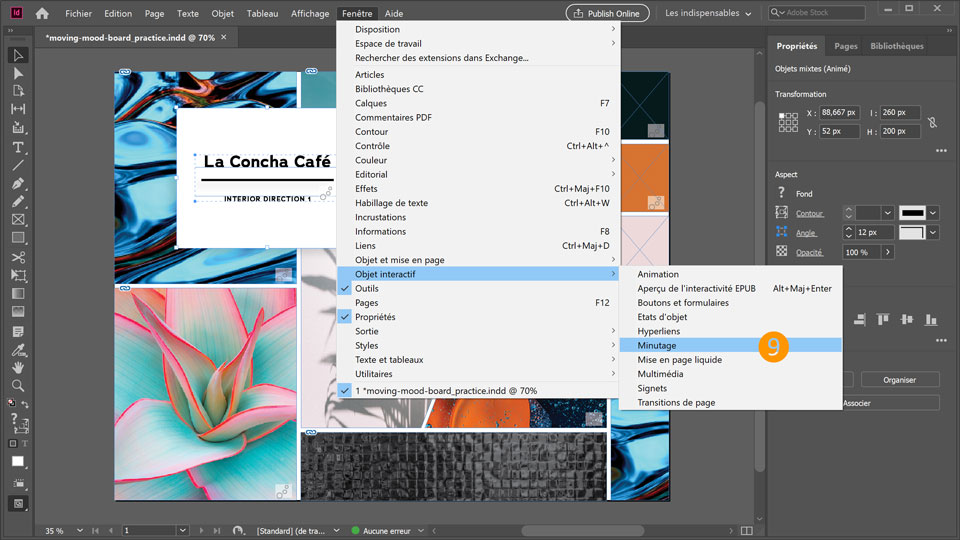
Task: Toggle the Outils panel checkmark
Action: point(345,288)
